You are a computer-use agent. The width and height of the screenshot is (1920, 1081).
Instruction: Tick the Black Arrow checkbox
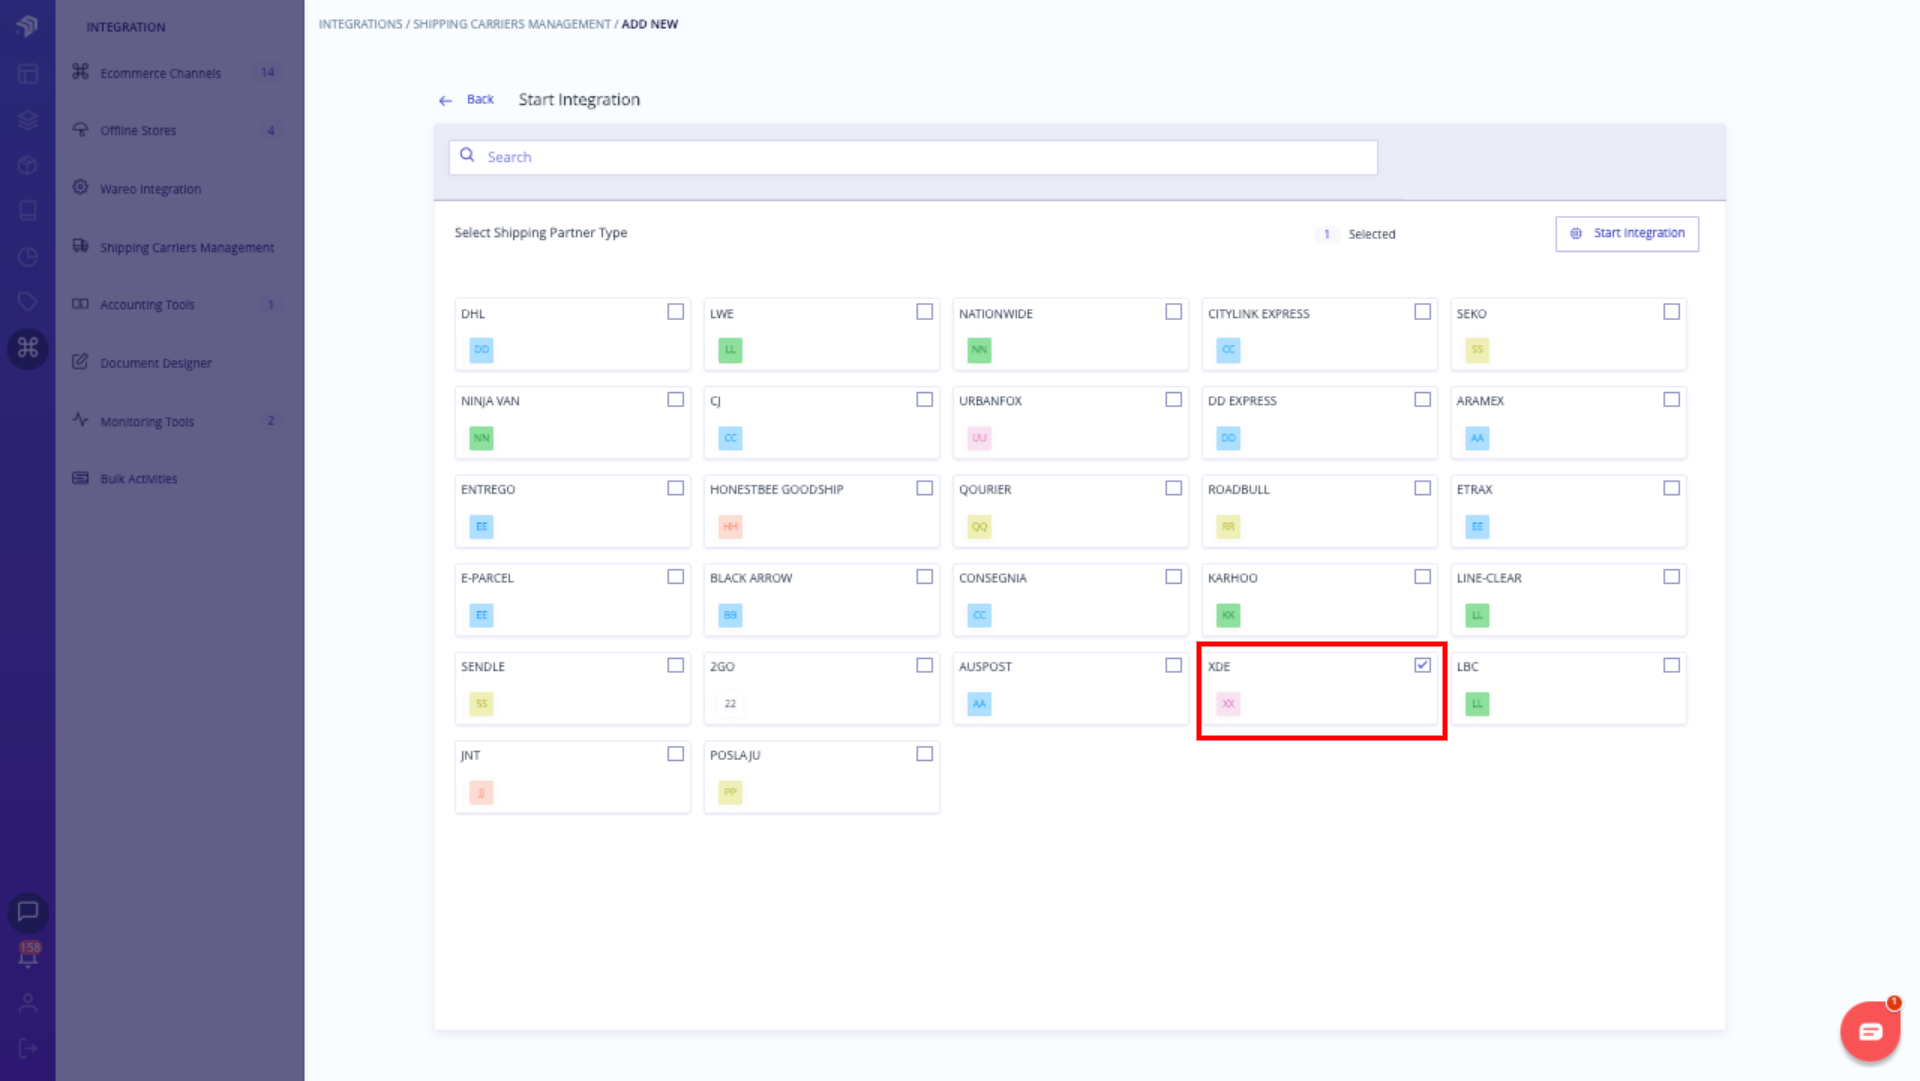pos(925,577)
